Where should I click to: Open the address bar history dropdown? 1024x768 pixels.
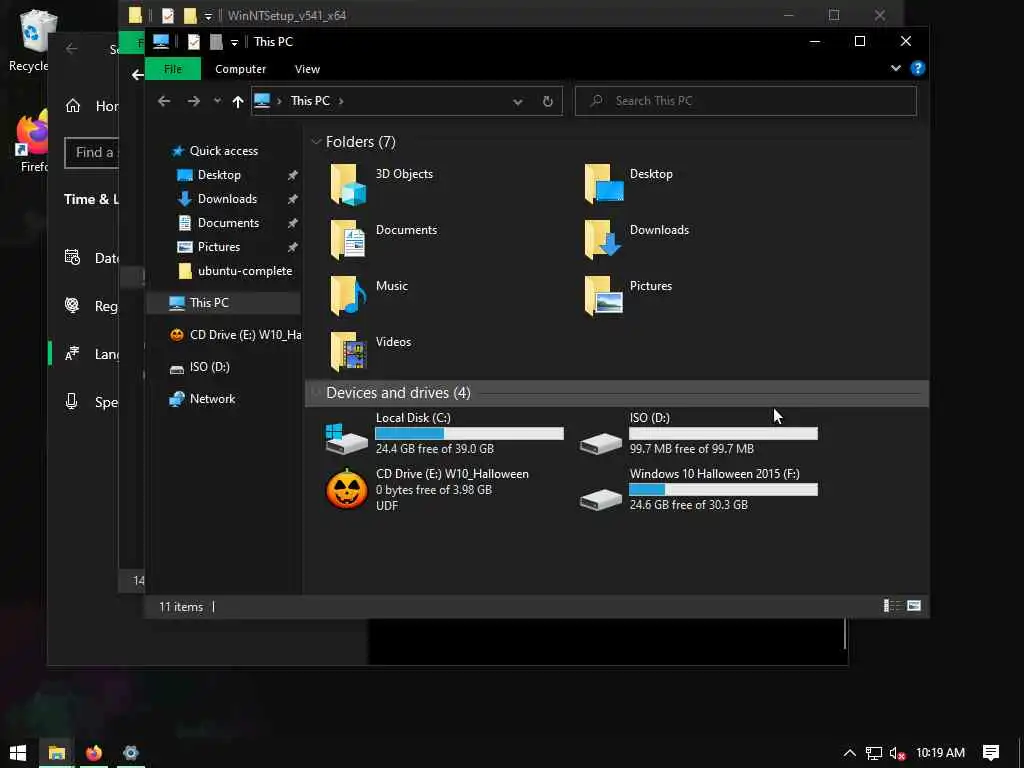[x=518, y=102]
